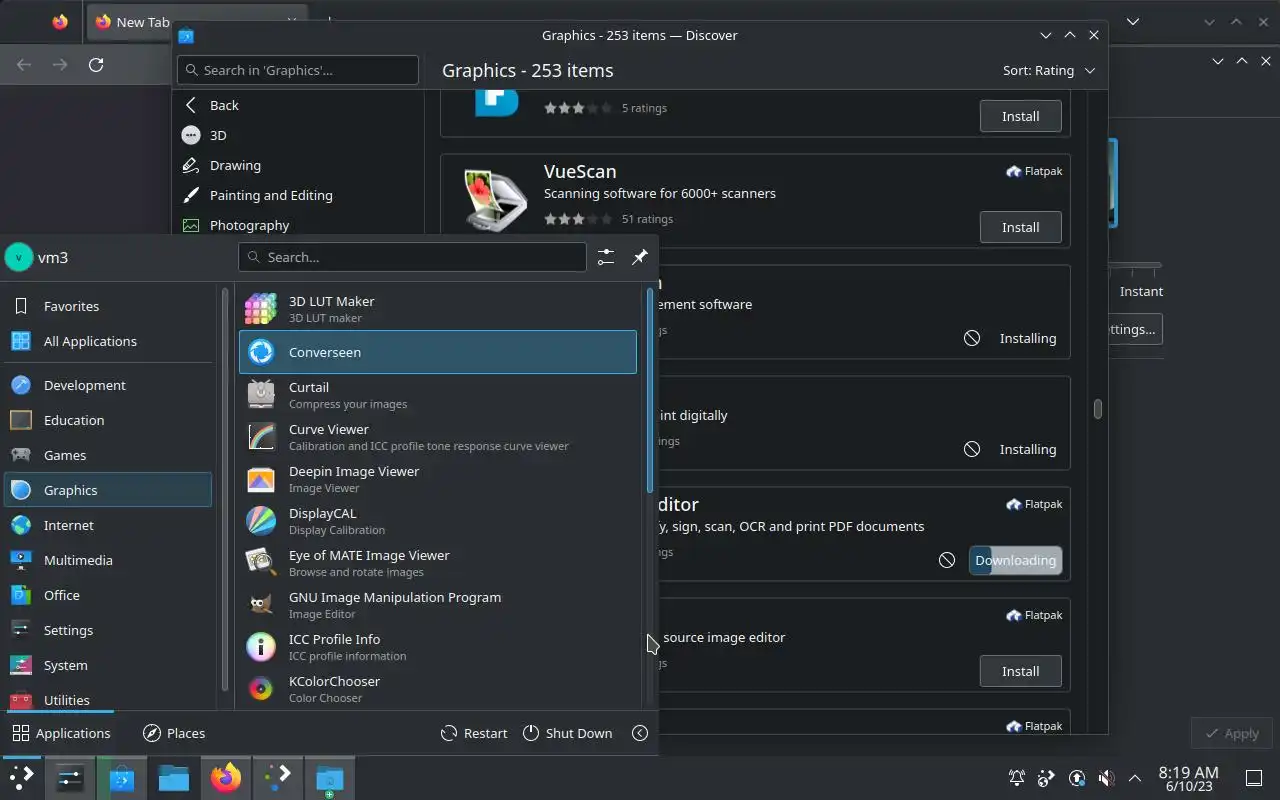The height and width of the screenshot is (800, 1280).
Task: Select Graphics category in launcher
Action: 108,490
